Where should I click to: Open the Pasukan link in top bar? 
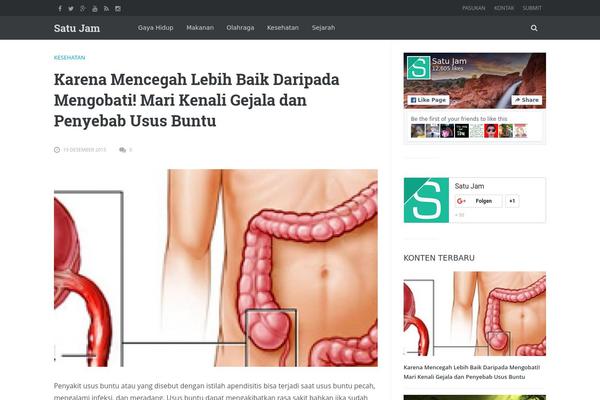point(473,8)
